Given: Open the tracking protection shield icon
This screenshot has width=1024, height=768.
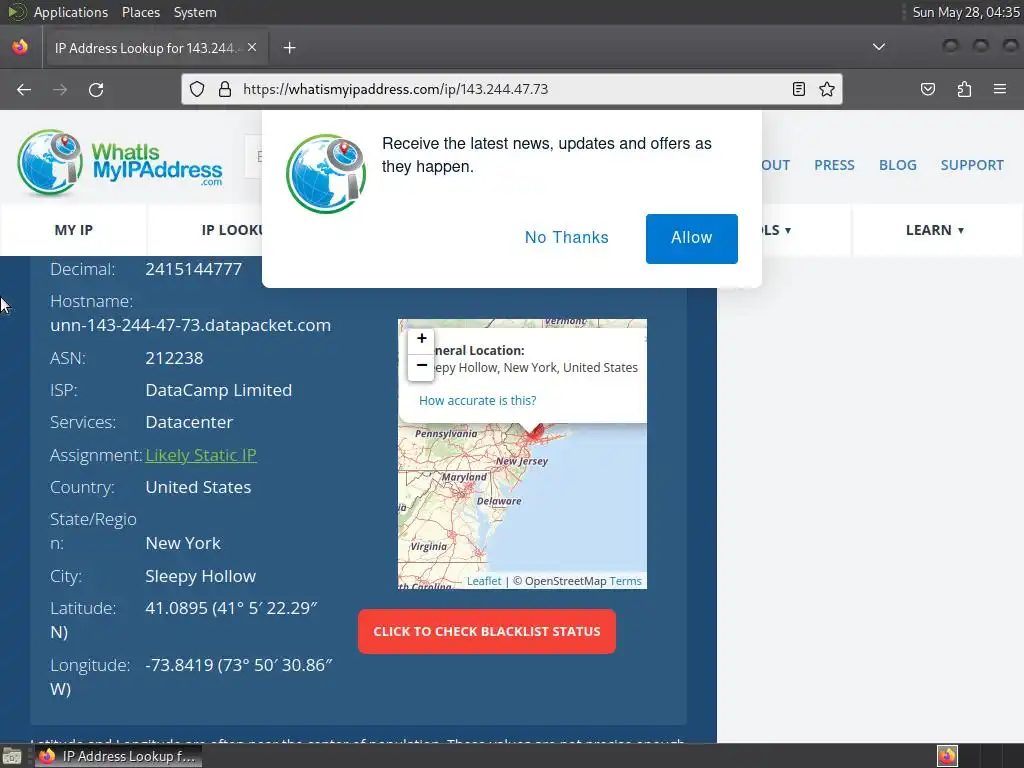Looking at the screenshot, I should pos(197,89).
